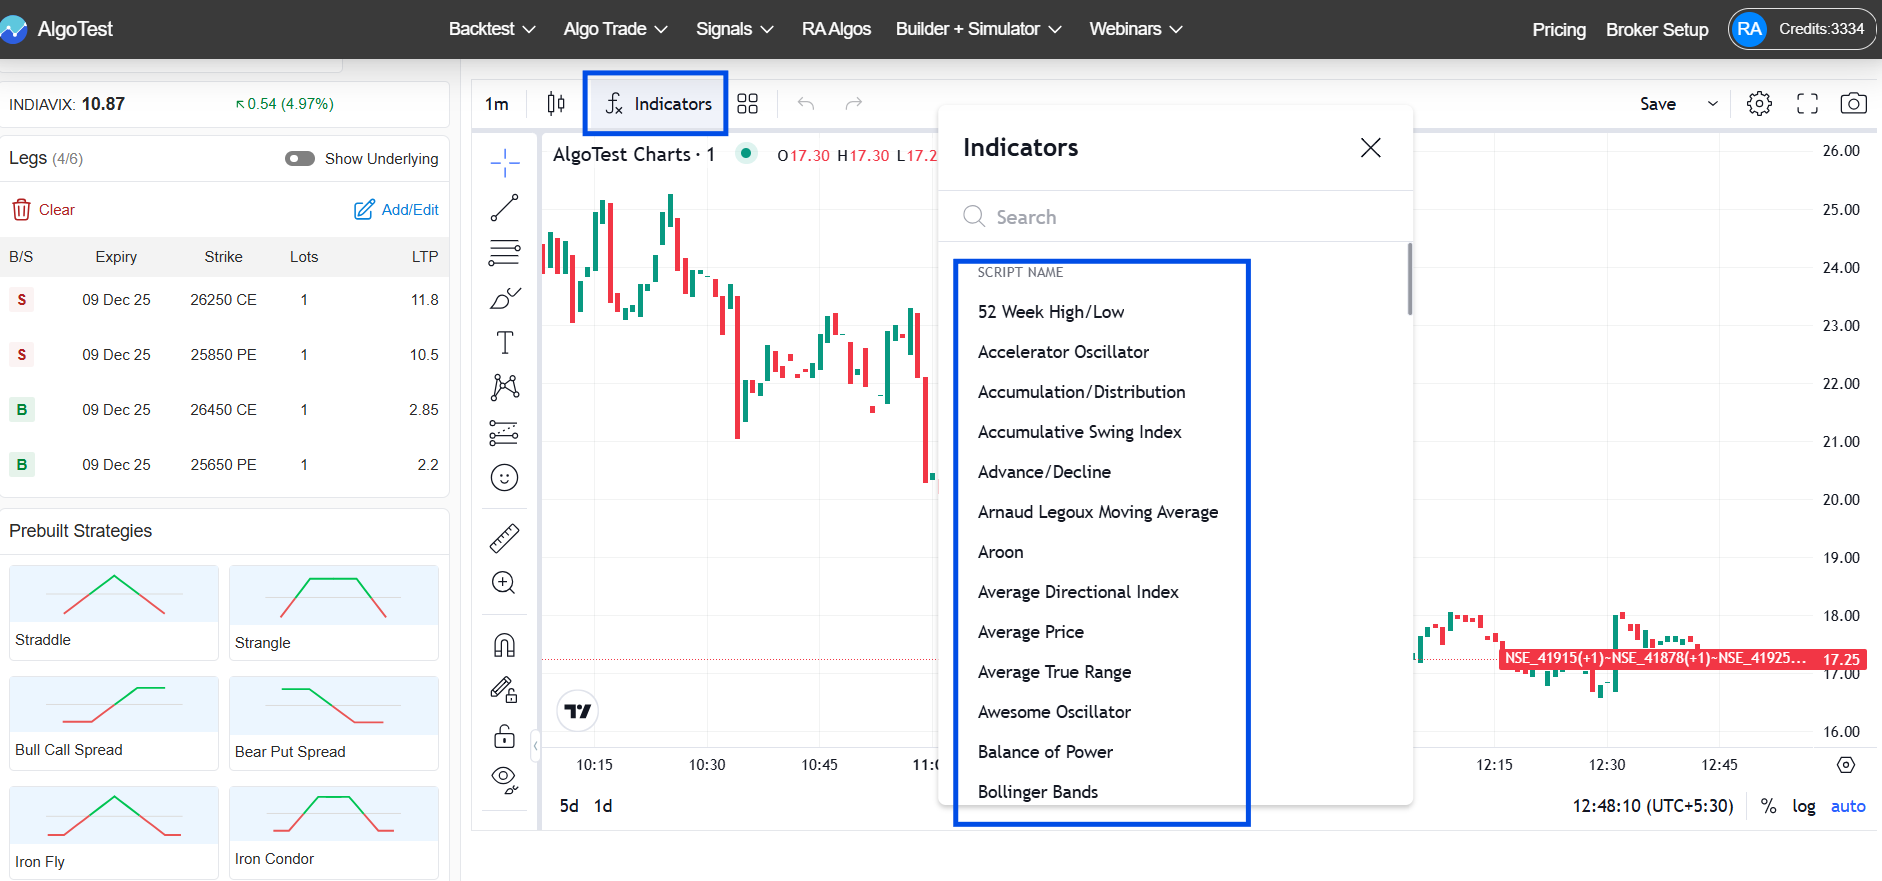Click the indicator Search field
The width and height of the screenshot is (1882, 881).
point(1170,217)
